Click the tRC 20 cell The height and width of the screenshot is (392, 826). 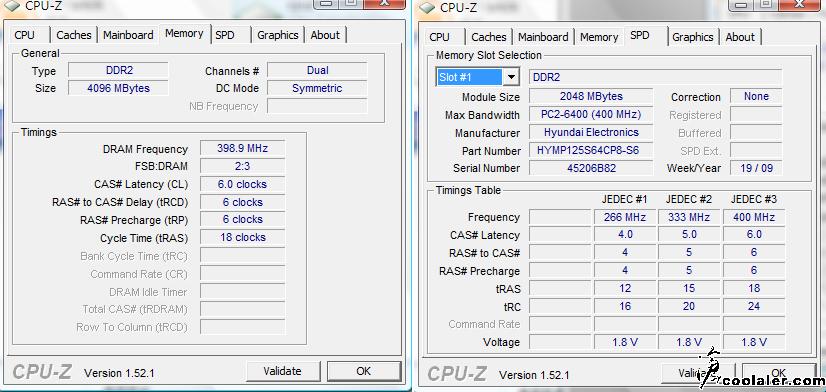tap(689, 306)
